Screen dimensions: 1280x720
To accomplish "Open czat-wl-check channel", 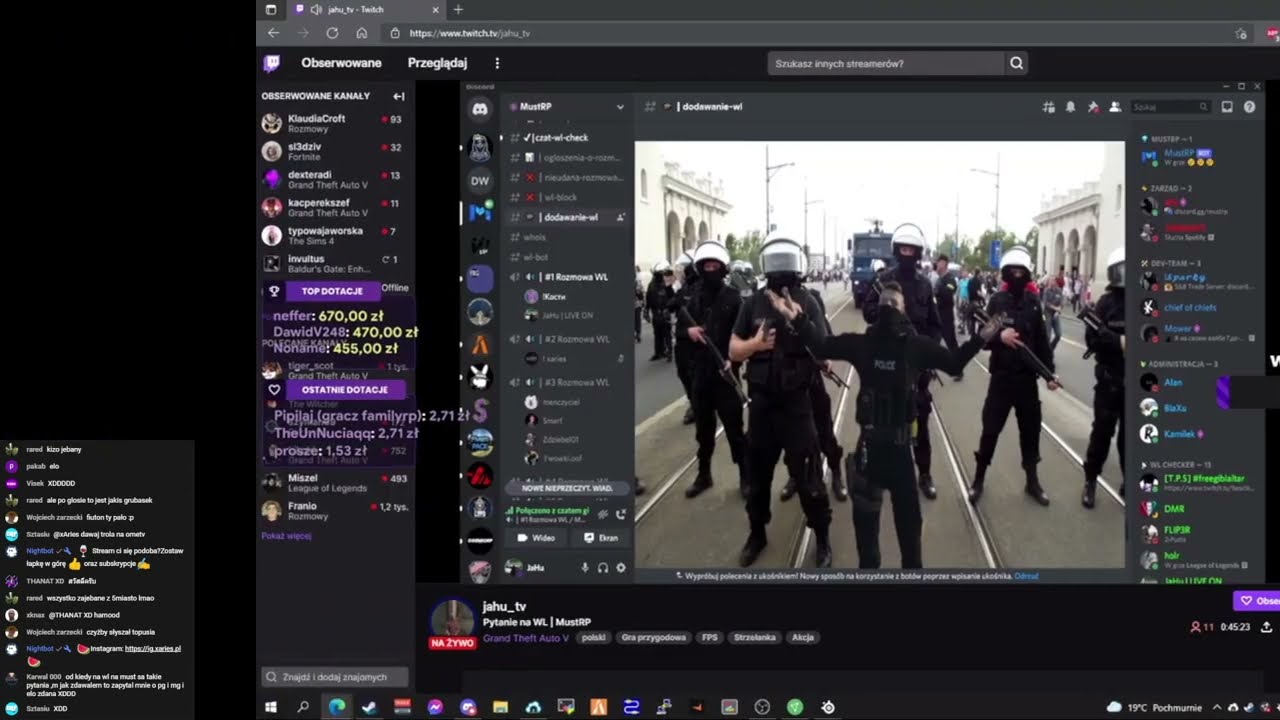I will click(x=567, y=138).
